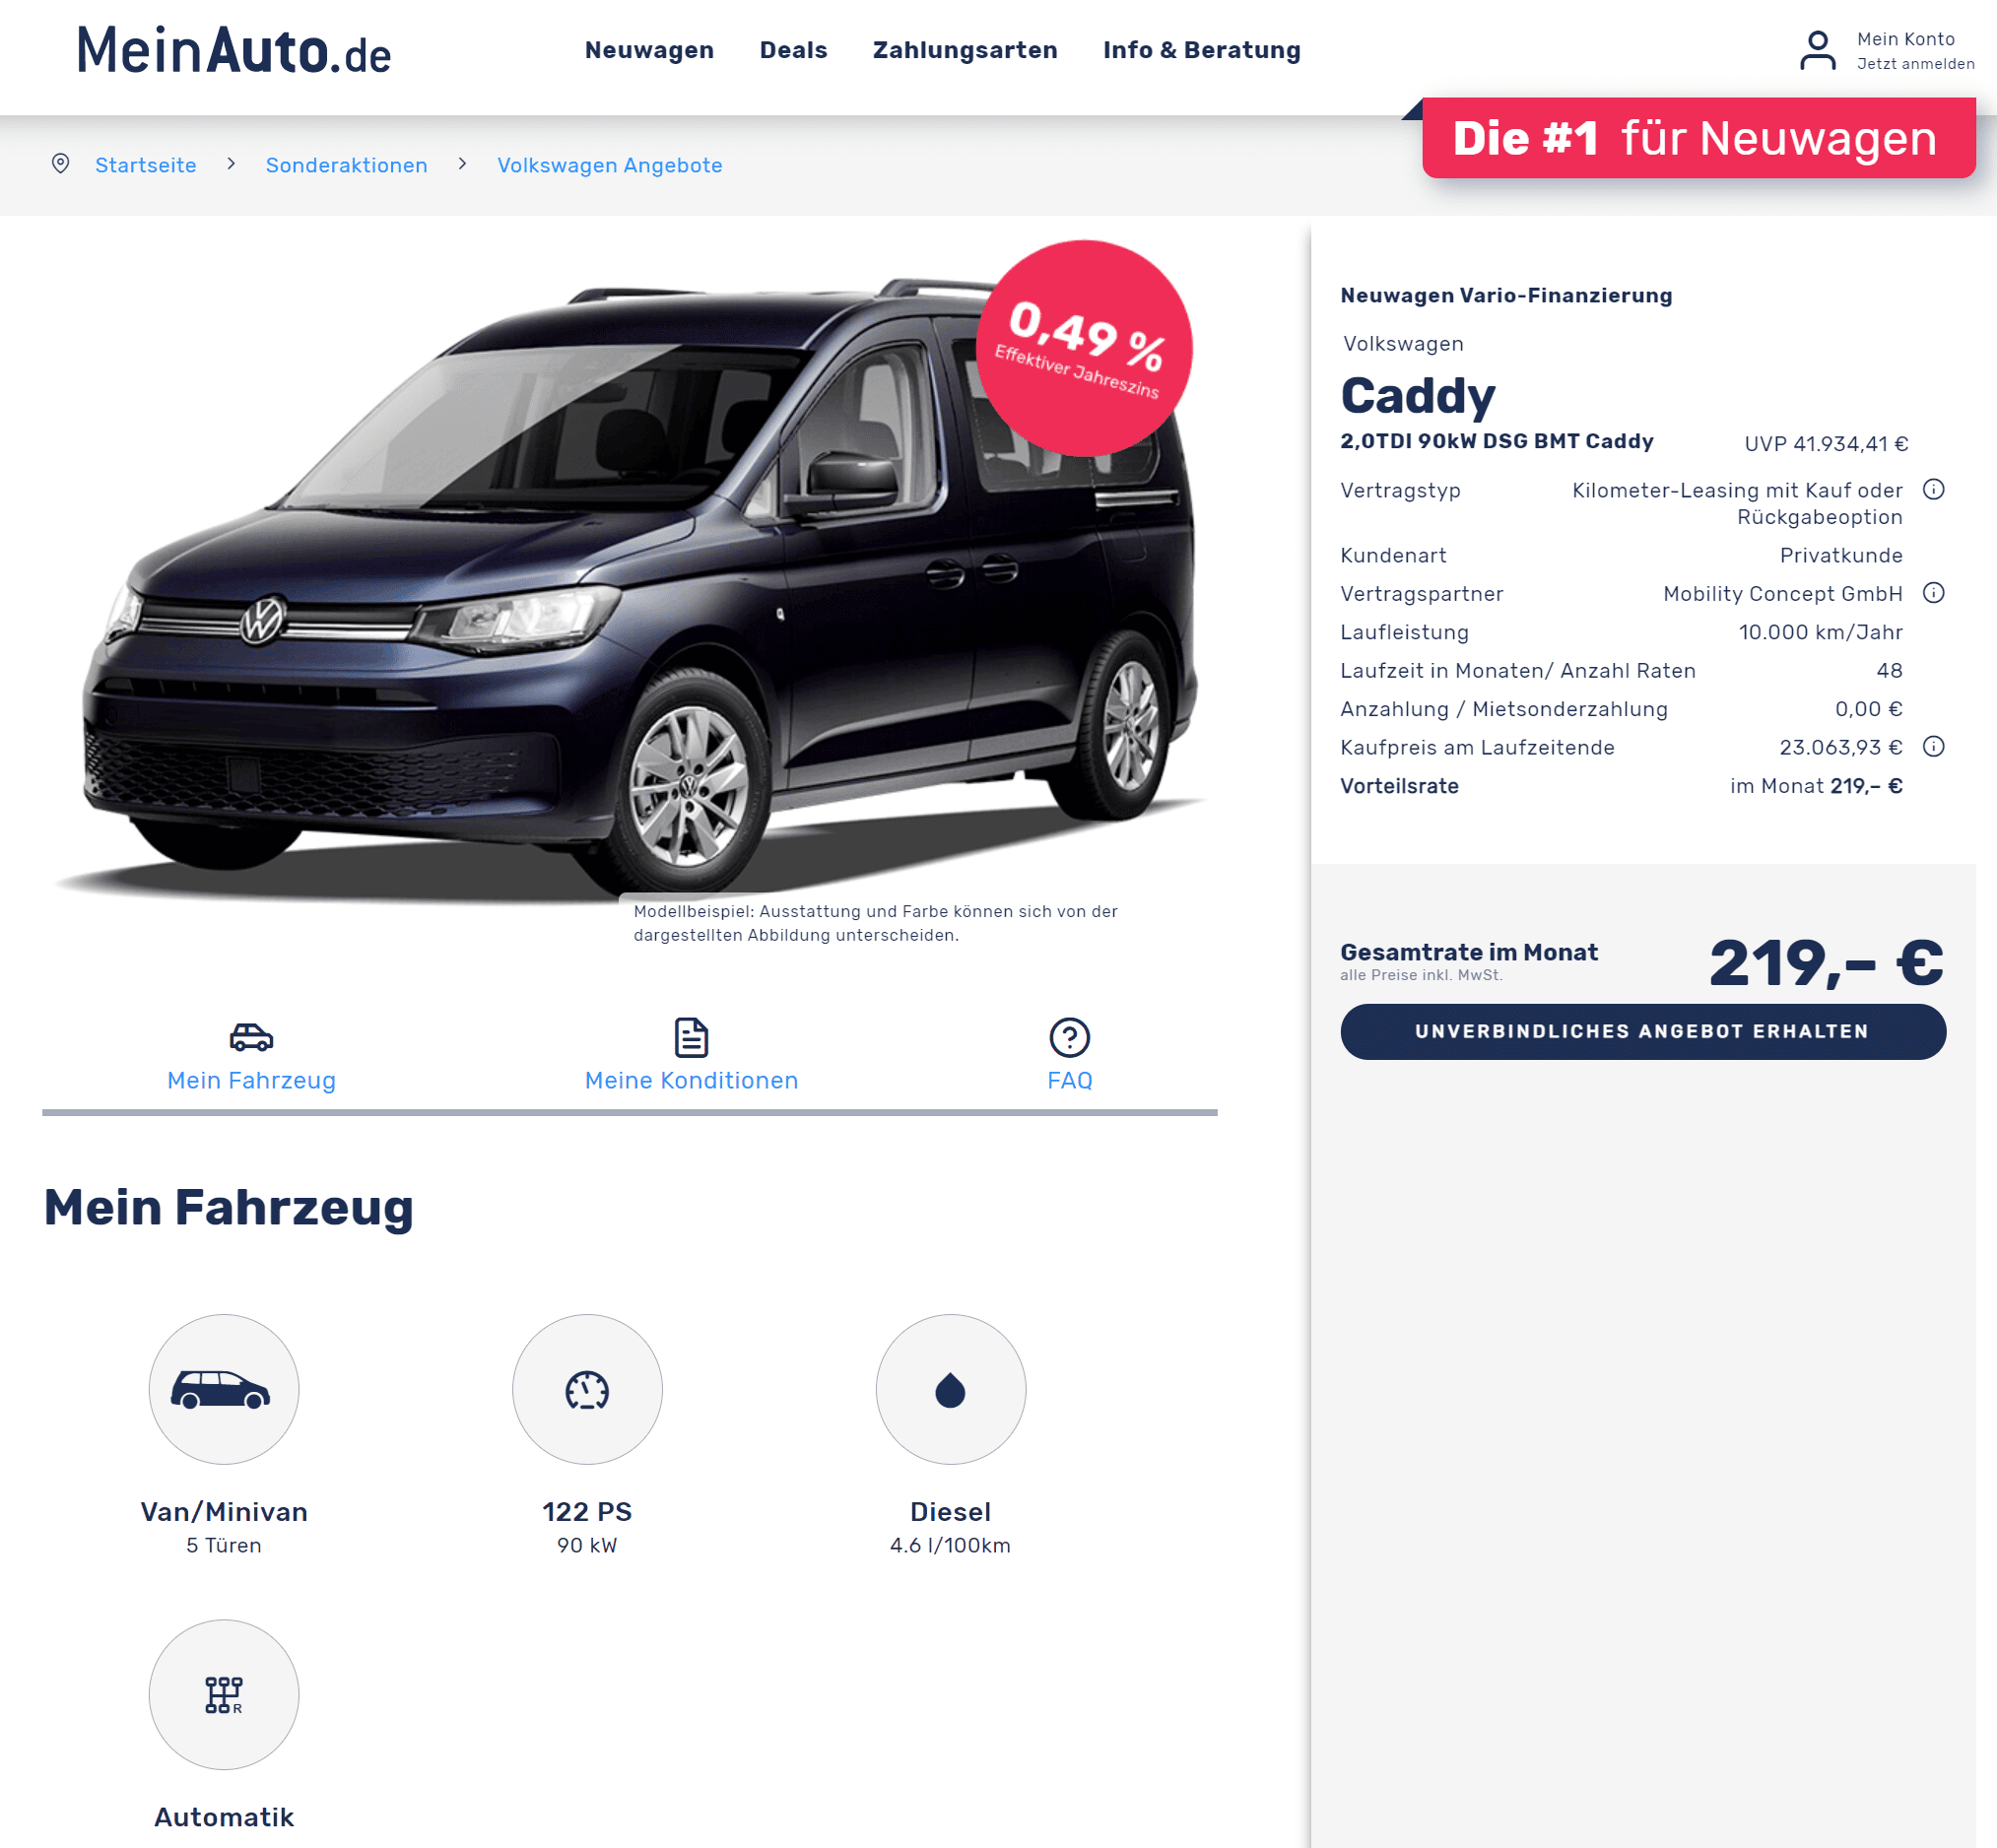Open the Neuwagen menu
The height and width of the screenshot is (1848, 1997).
(x=649, y=50)
